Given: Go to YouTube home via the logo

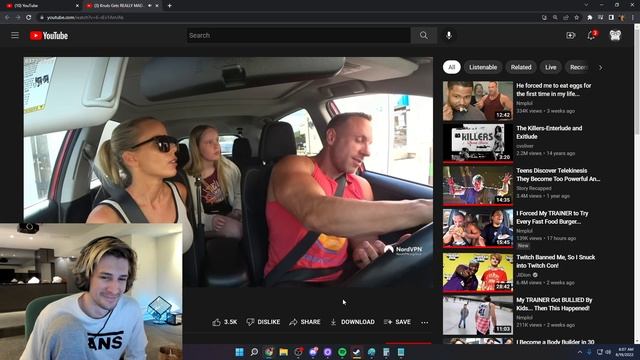Looking at the screenshot, I should pyautogui.click(x=49, y=36).
